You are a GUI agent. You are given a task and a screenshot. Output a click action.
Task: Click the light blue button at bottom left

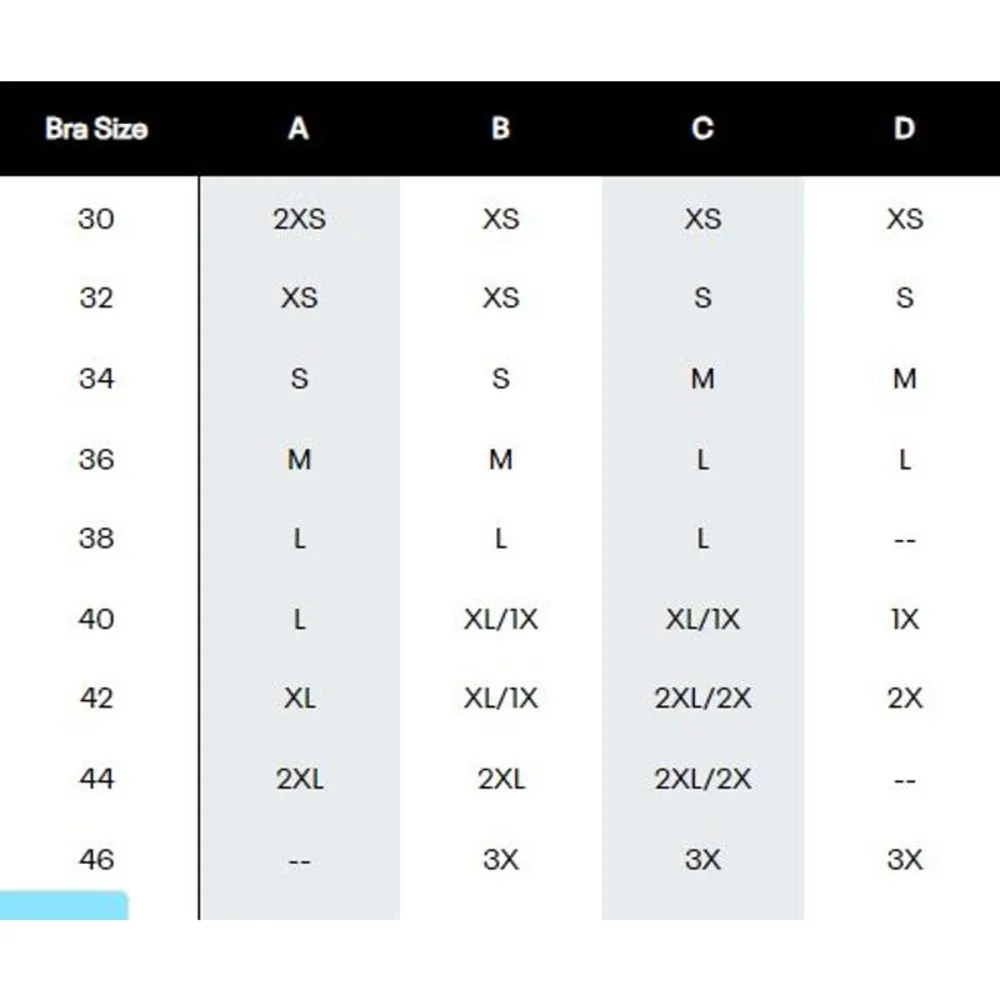point(63,905)
